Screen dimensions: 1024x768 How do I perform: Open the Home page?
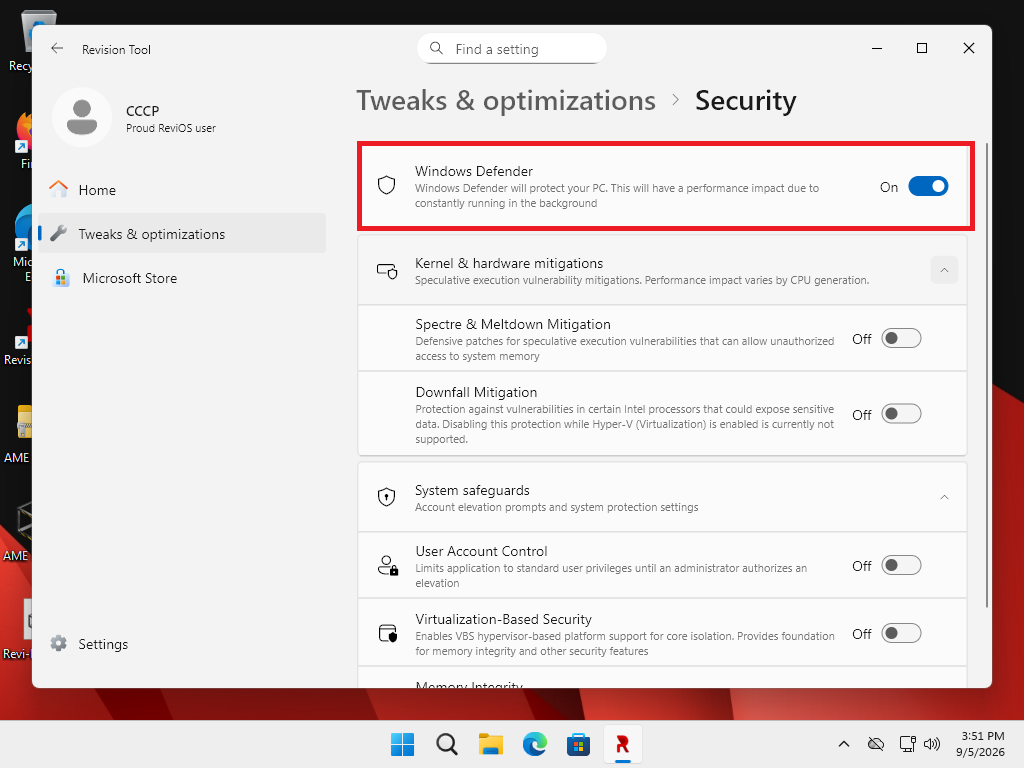click(182, 189)
